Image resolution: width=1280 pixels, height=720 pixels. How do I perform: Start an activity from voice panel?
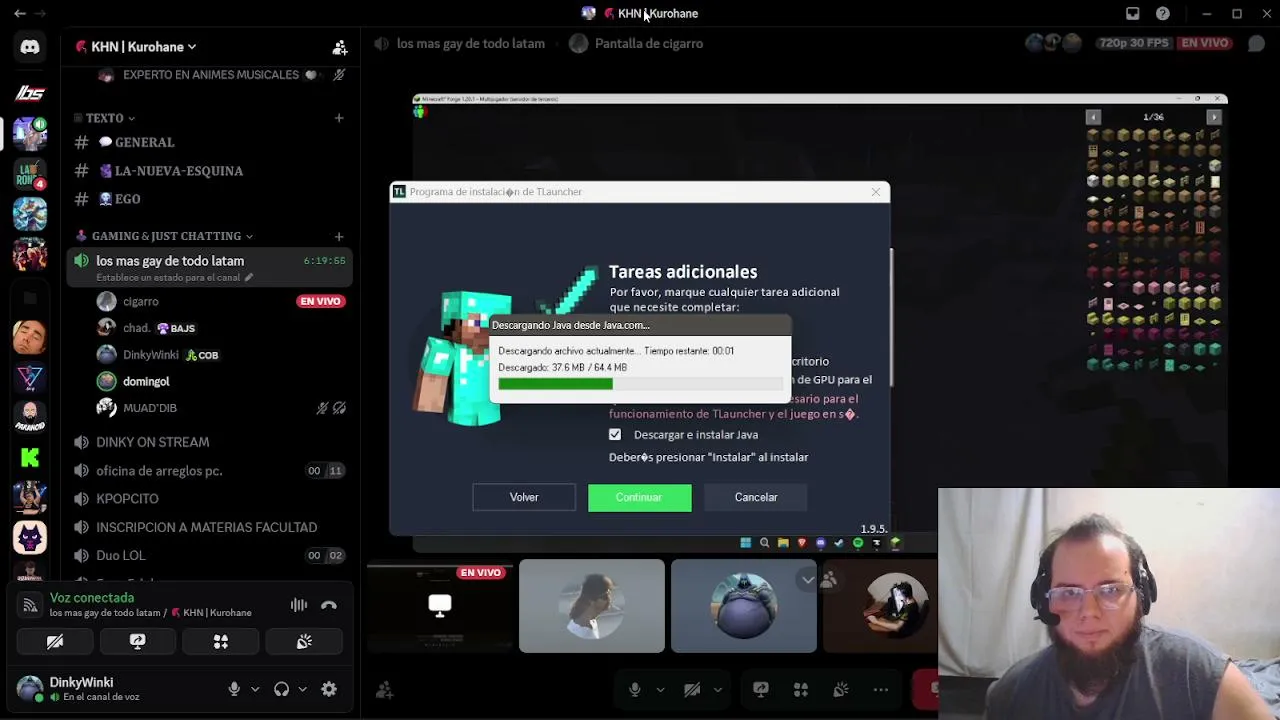click(x=221, y=642)
